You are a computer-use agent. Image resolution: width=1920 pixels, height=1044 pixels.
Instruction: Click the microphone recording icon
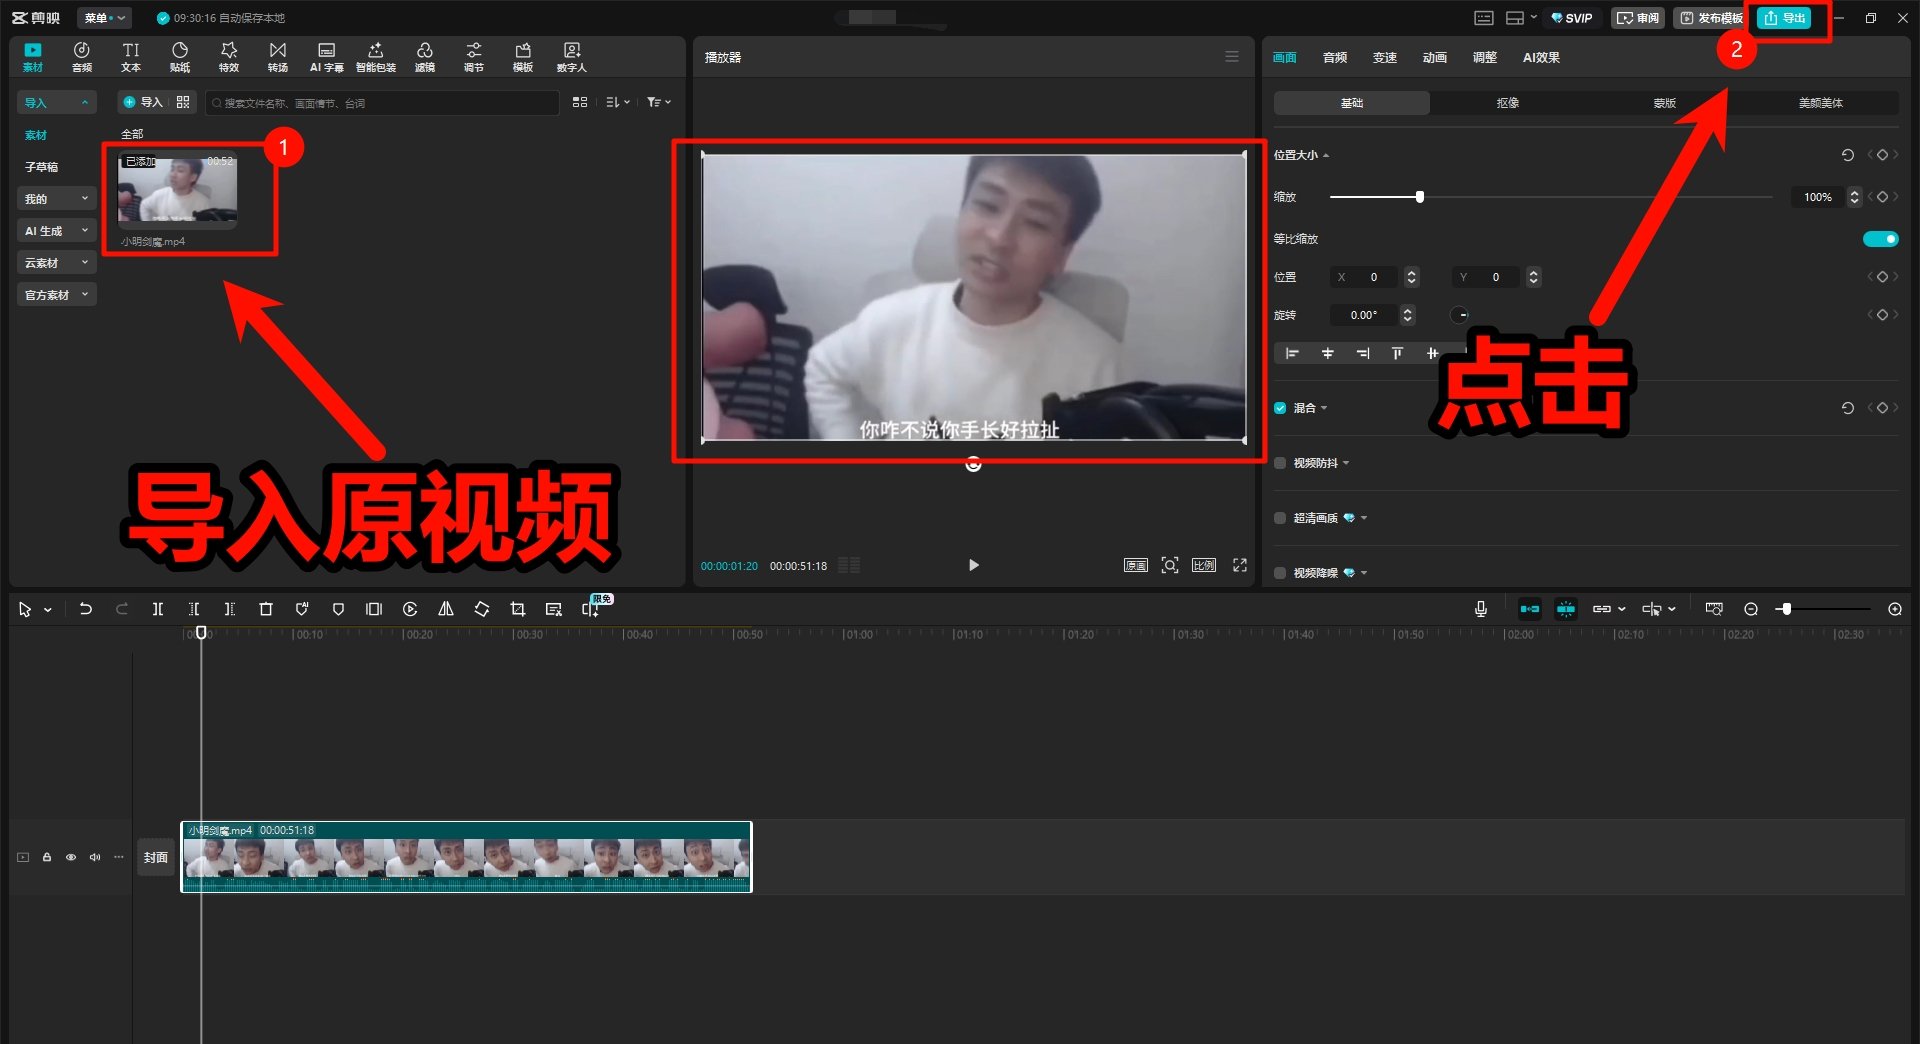pyautogui.click(x=1480, y=608)
